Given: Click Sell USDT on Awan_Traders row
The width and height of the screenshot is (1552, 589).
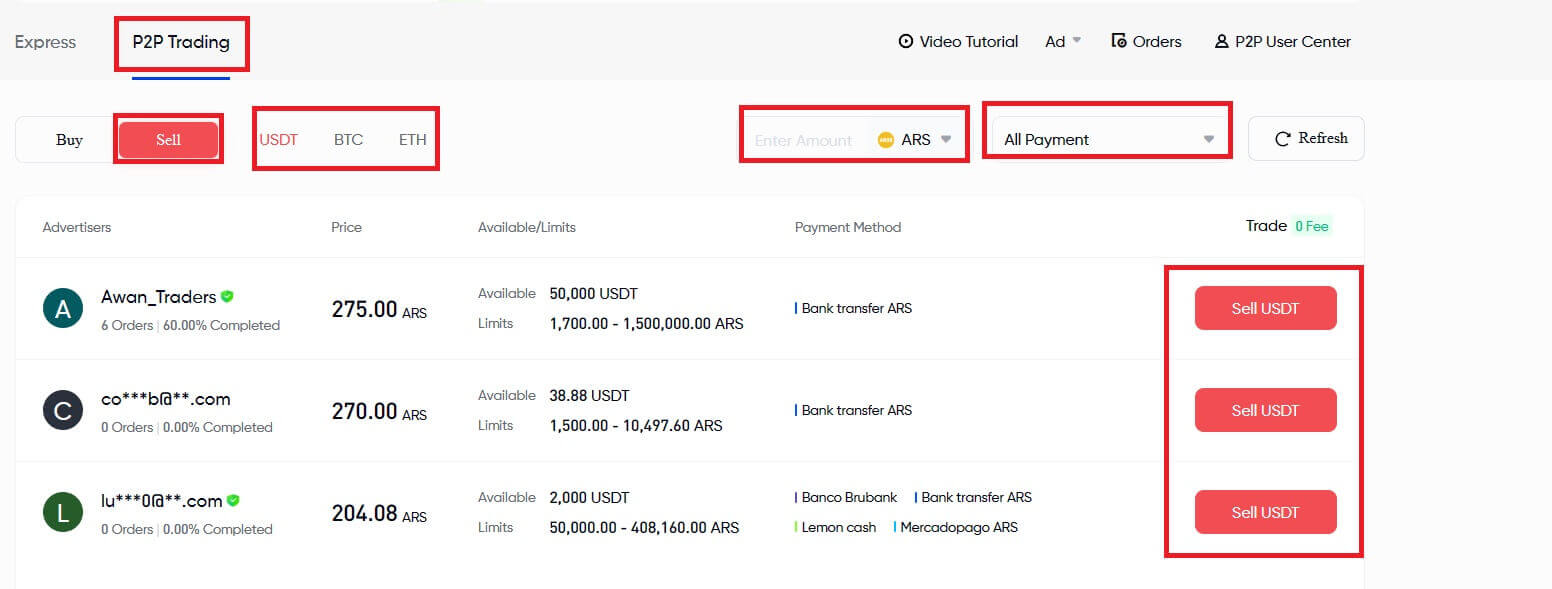Looking at the screenshot, I should pos(1265,308).
